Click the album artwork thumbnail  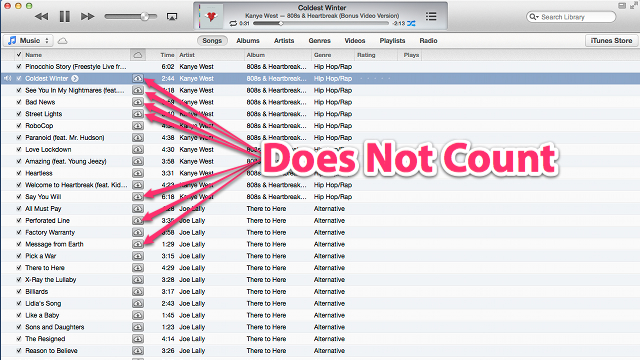pos(211,16)
